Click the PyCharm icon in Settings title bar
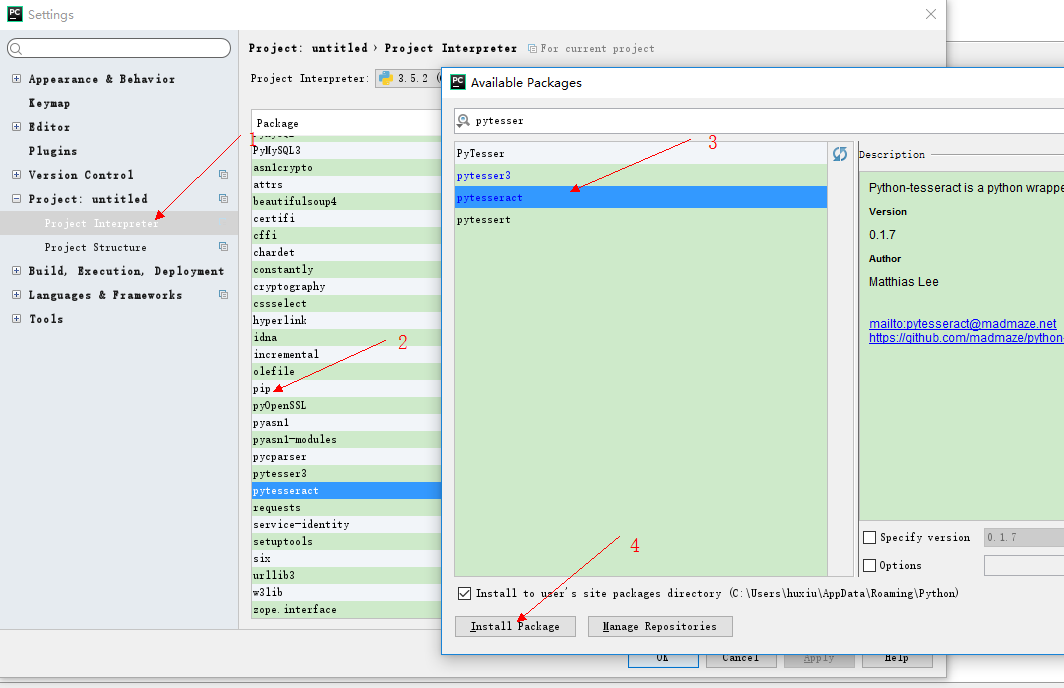This screenshot has width=1064, height=688. pos(14,14)
